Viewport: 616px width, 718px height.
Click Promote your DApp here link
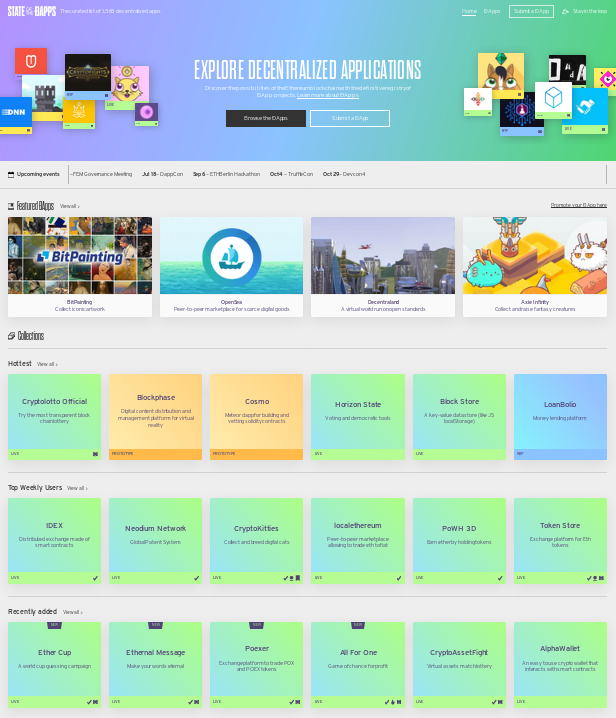pyautogui.click(x=578, y=205)
